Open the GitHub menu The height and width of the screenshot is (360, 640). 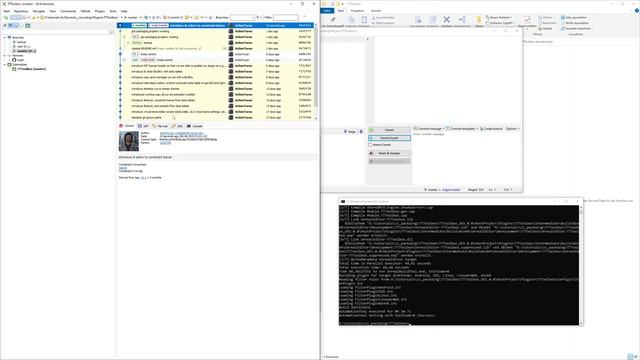pyautogui.click(x=85, y=11)
